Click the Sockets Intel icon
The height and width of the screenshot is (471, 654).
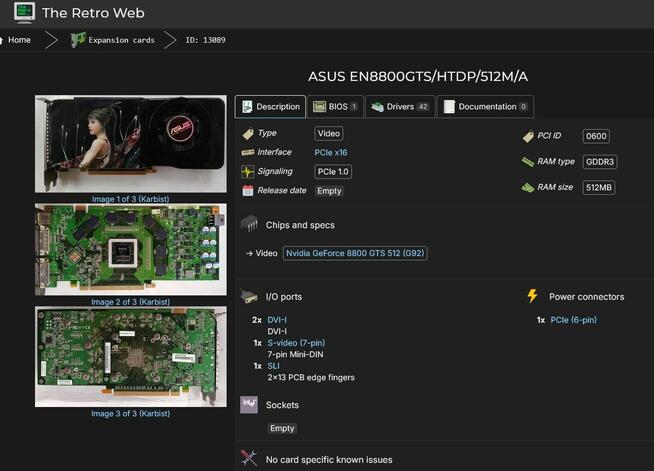tap(249, 405)
